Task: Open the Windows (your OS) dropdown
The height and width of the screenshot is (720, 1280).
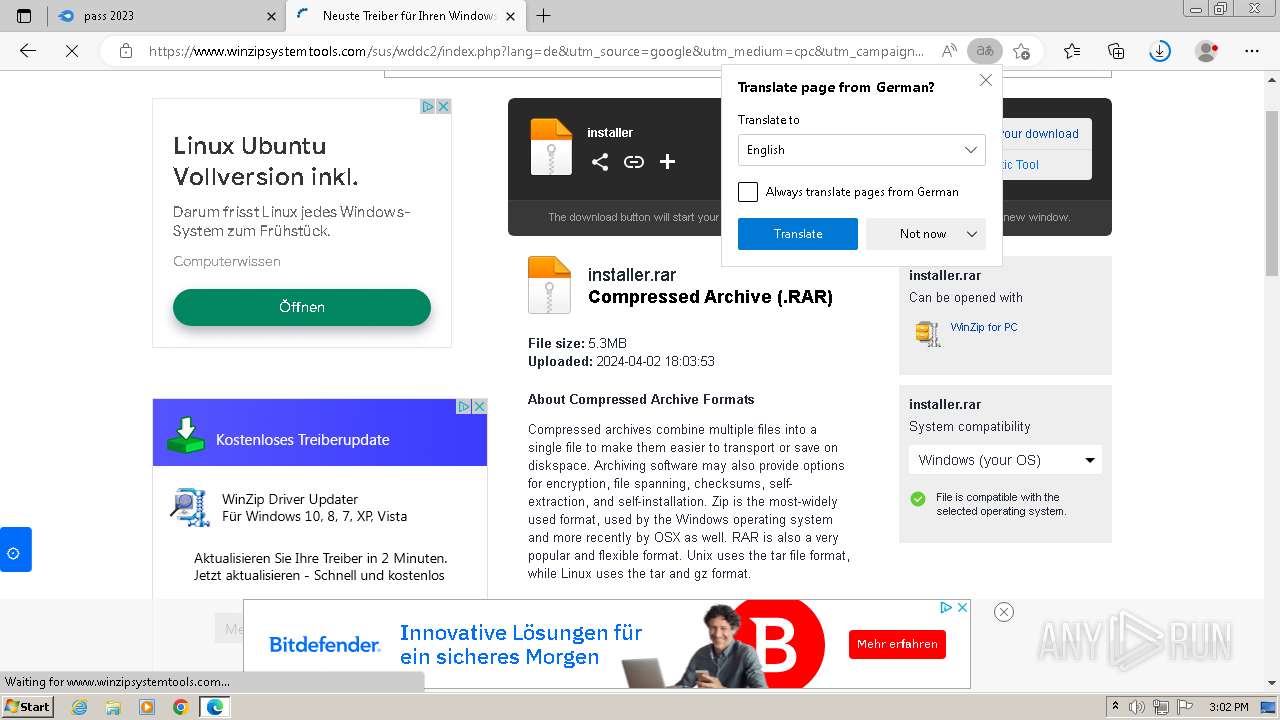Action: tap(1006, 460)
